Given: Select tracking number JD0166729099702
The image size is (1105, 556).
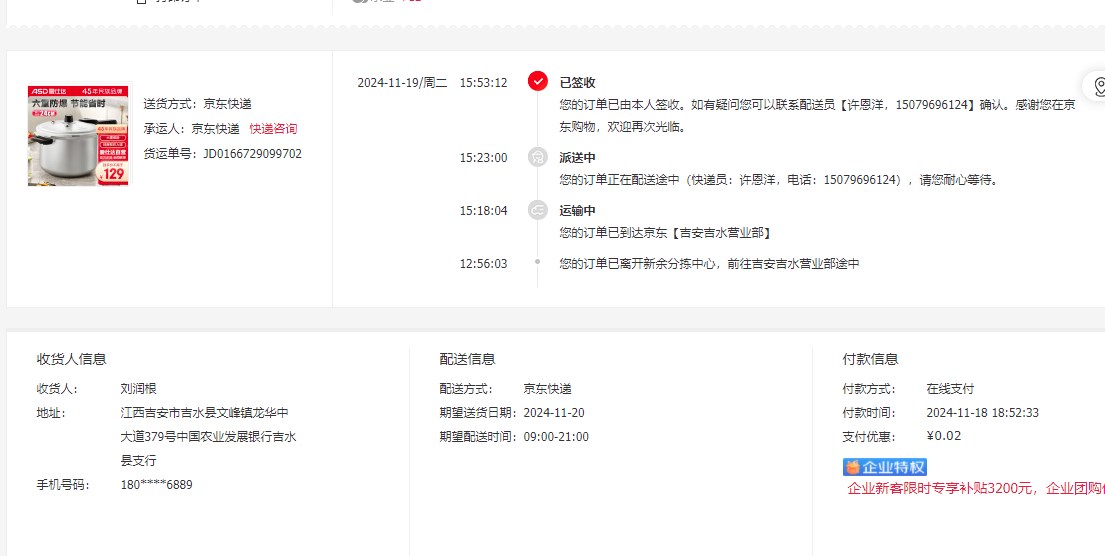Looking at the screenshot, I should click(x=252, y=154).
